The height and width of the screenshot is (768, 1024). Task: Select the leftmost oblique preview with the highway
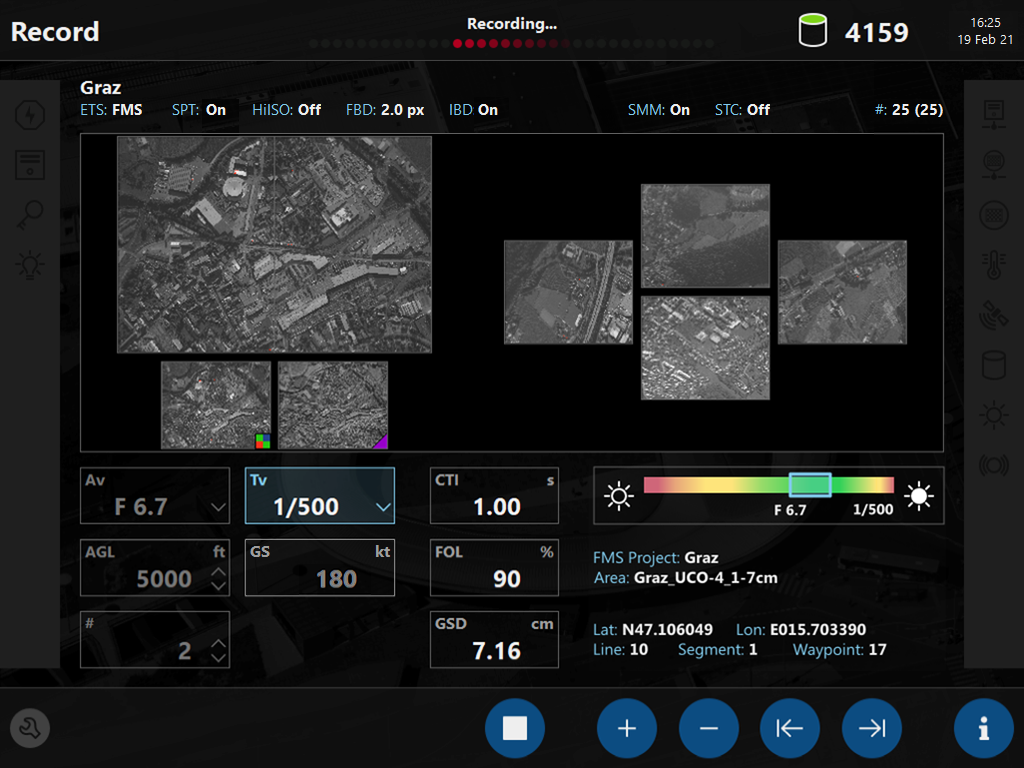point(568,292)
